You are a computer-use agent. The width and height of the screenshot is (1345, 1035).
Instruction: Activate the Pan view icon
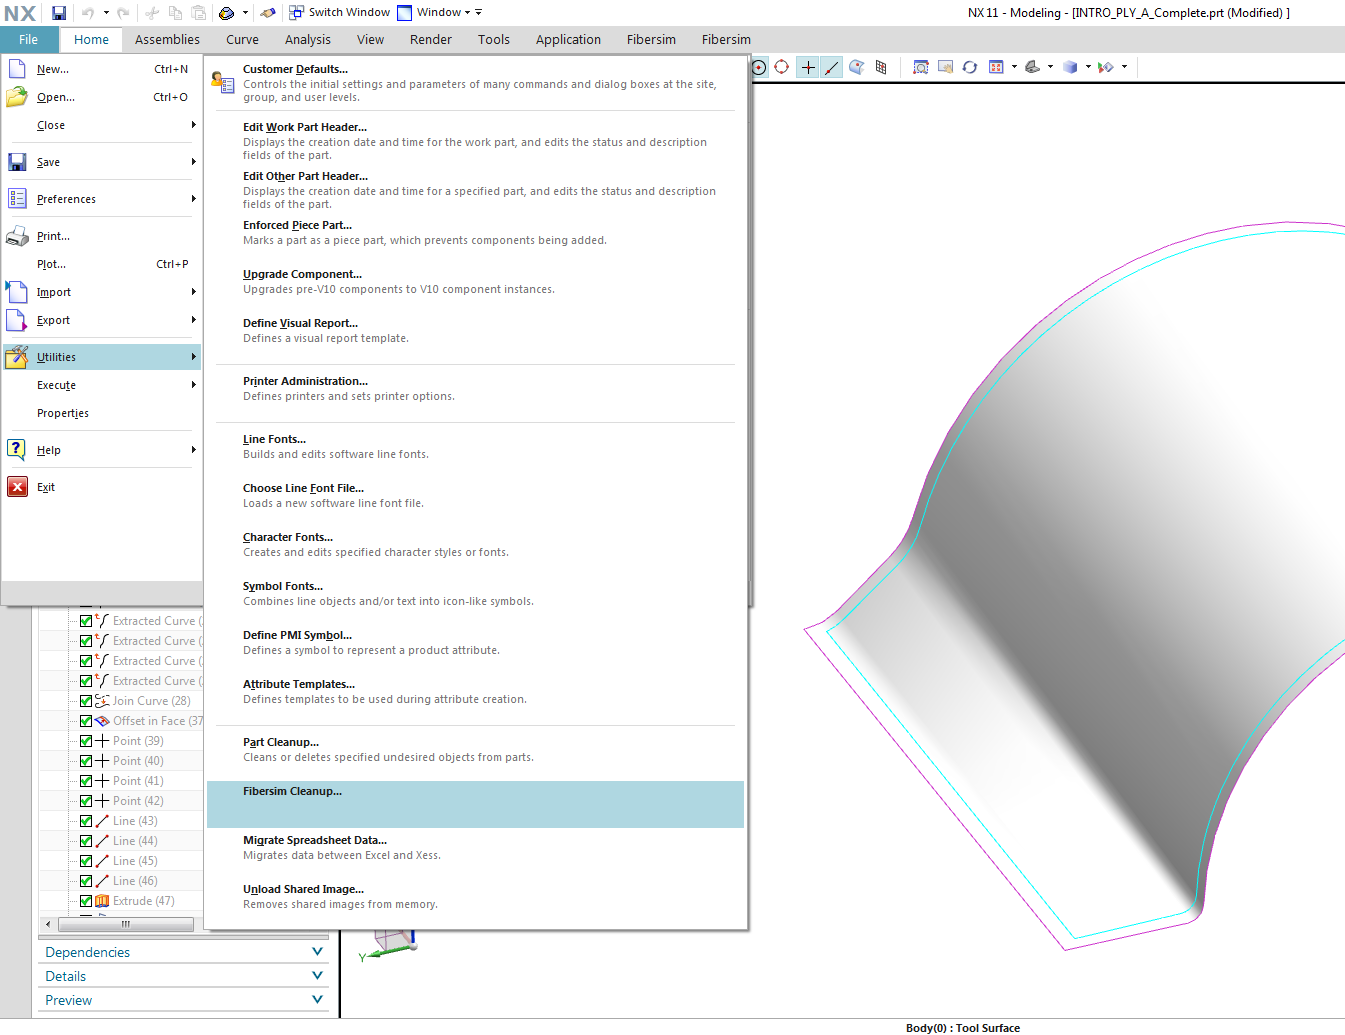point(945,67)
